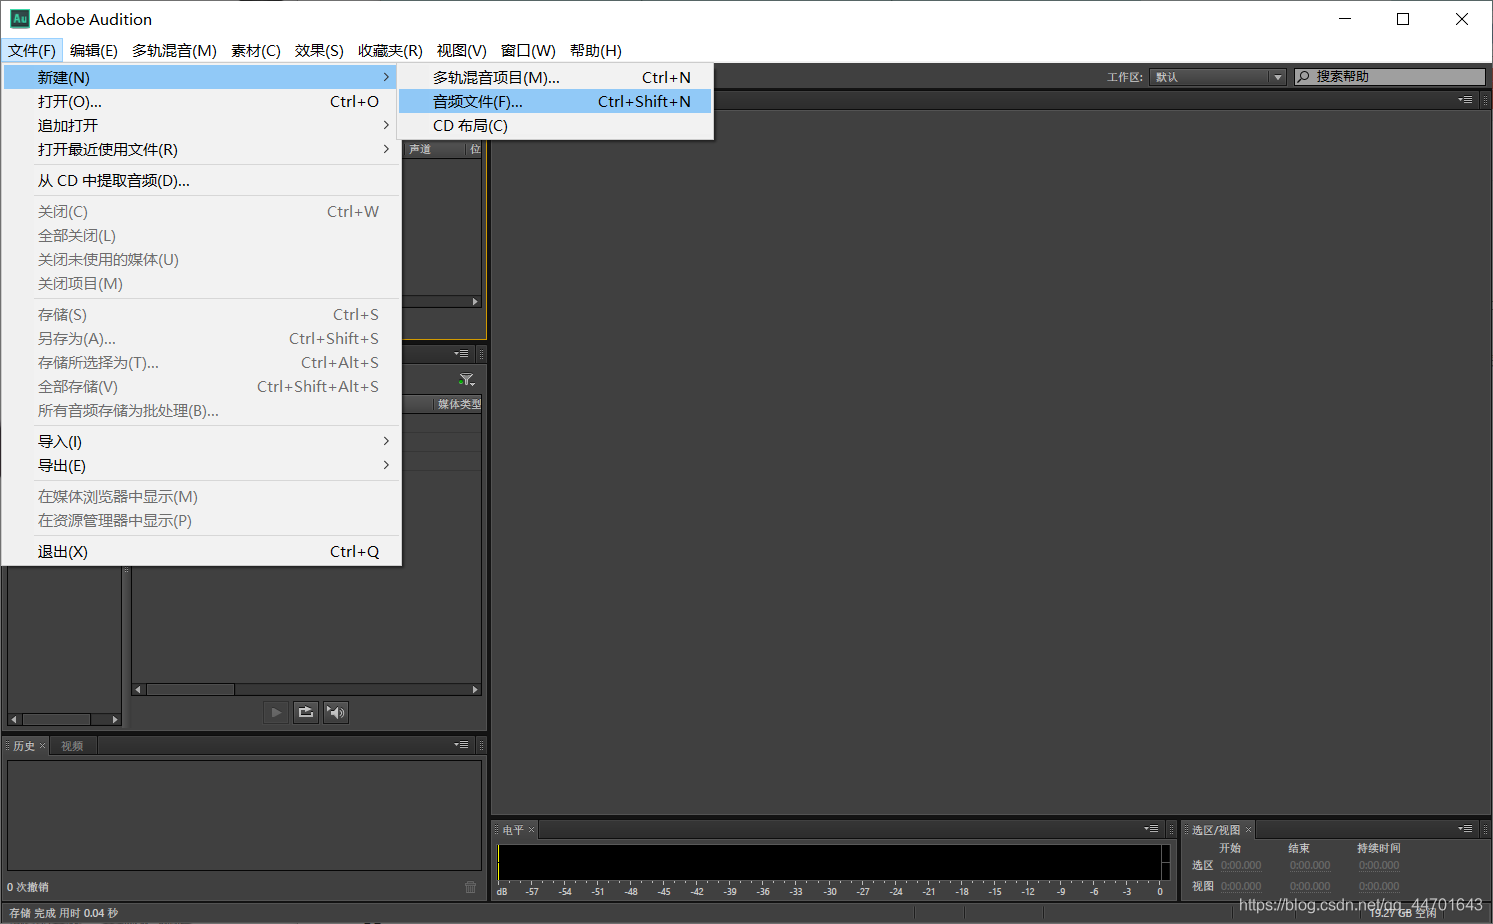Close the 电平 panel tab
Viewport: 1493px width, 924px height.
click(532, 830)
